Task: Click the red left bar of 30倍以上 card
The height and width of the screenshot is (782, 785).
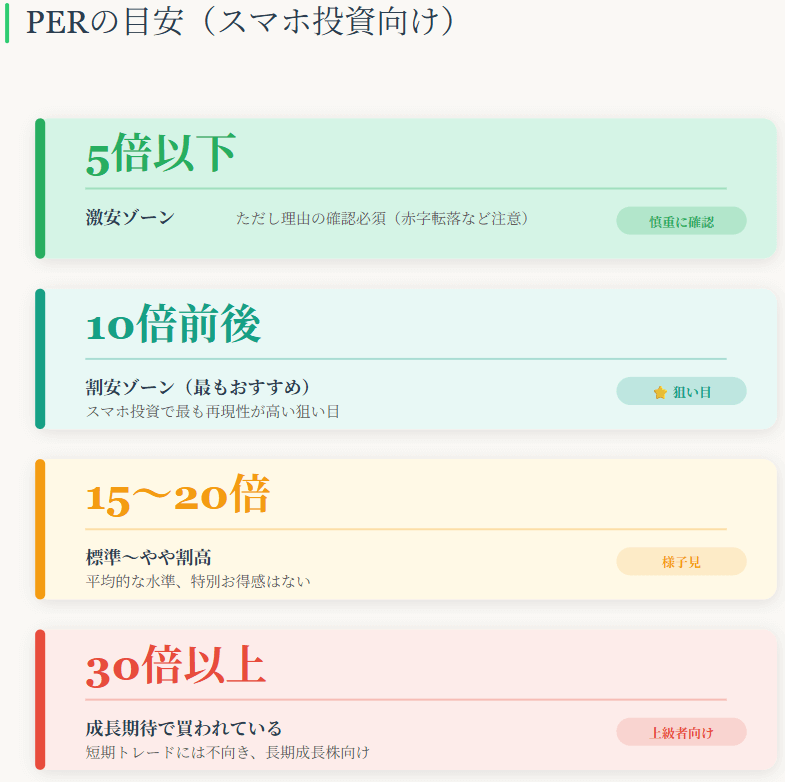Action: click(x=40, y=699)
